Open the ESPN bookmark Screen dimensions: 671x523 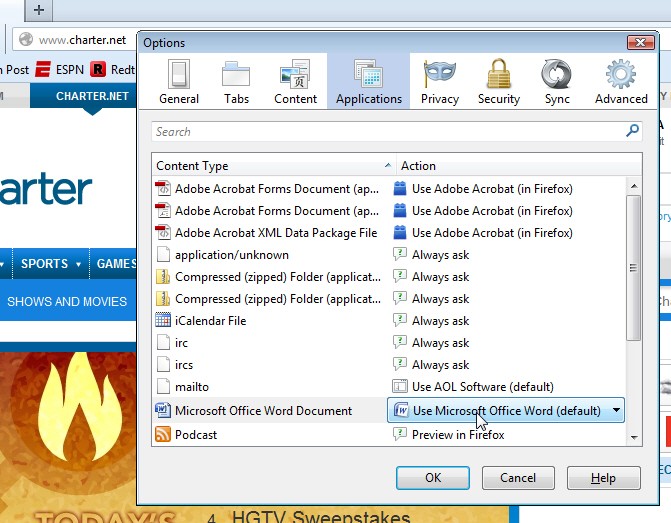60,69
